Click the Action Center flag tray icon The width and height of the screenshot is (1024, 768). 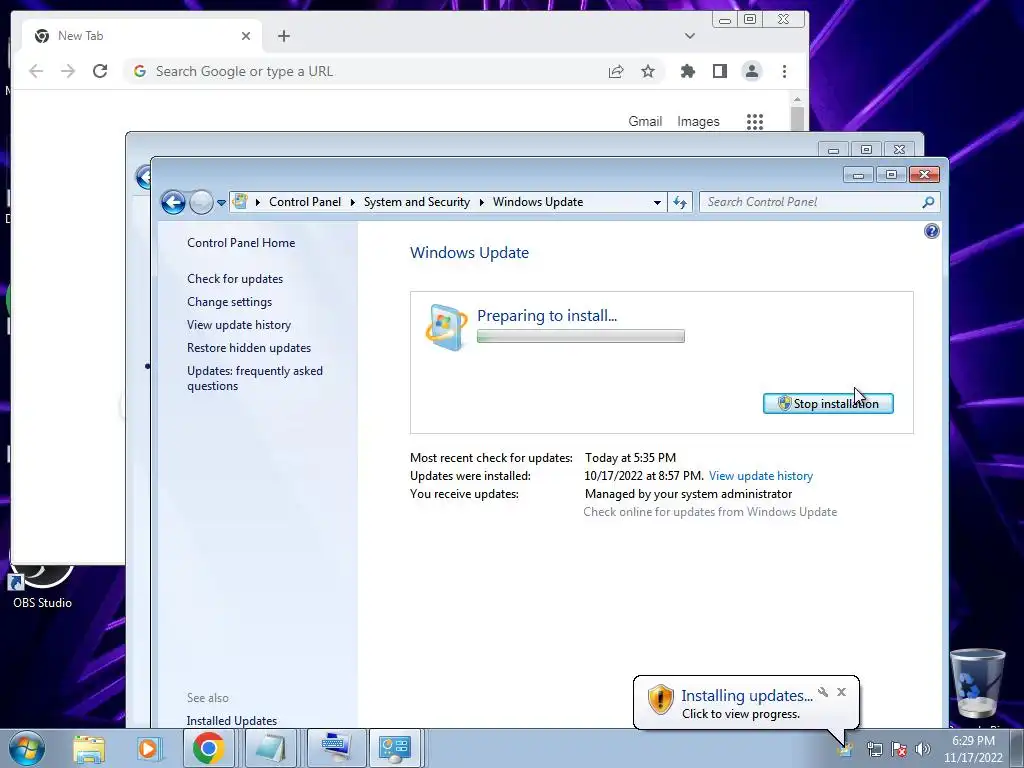pyautogui.click(x=899, y=750)
